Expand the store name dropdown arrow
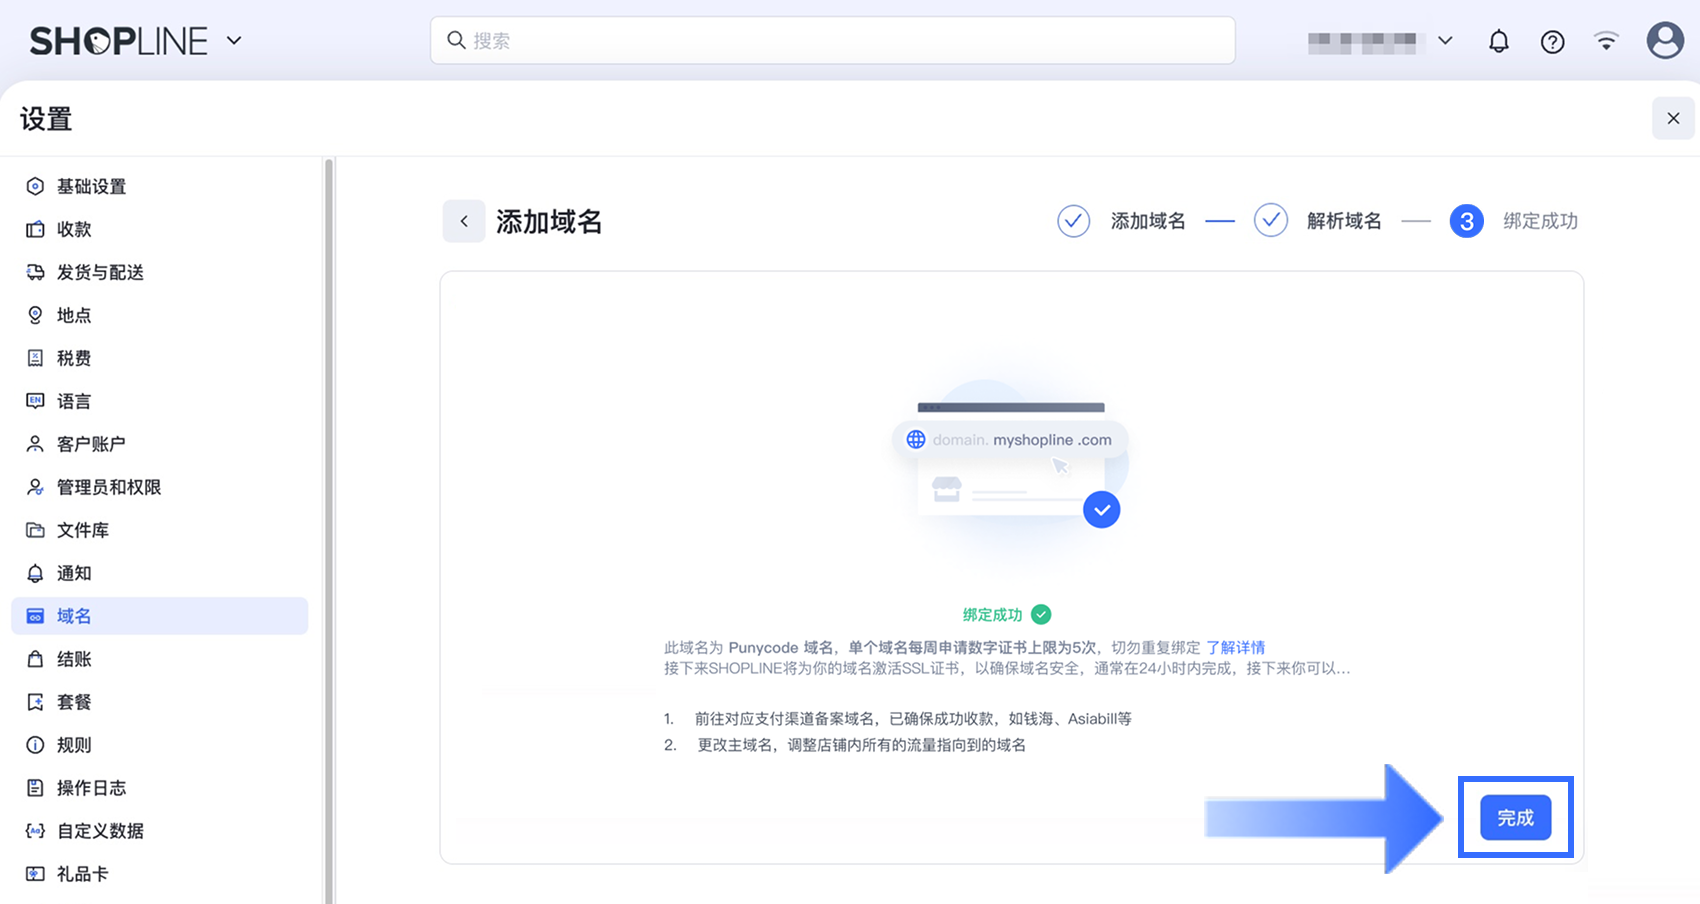Image resolution: width=1700 pixels, height=904 pixels. pos(1445,41)
